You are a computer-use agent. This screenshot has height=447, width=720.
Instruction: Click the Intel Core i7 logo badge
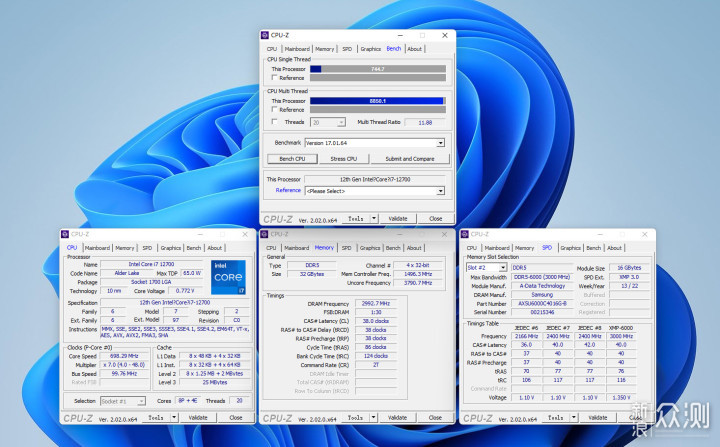[228, 277]
